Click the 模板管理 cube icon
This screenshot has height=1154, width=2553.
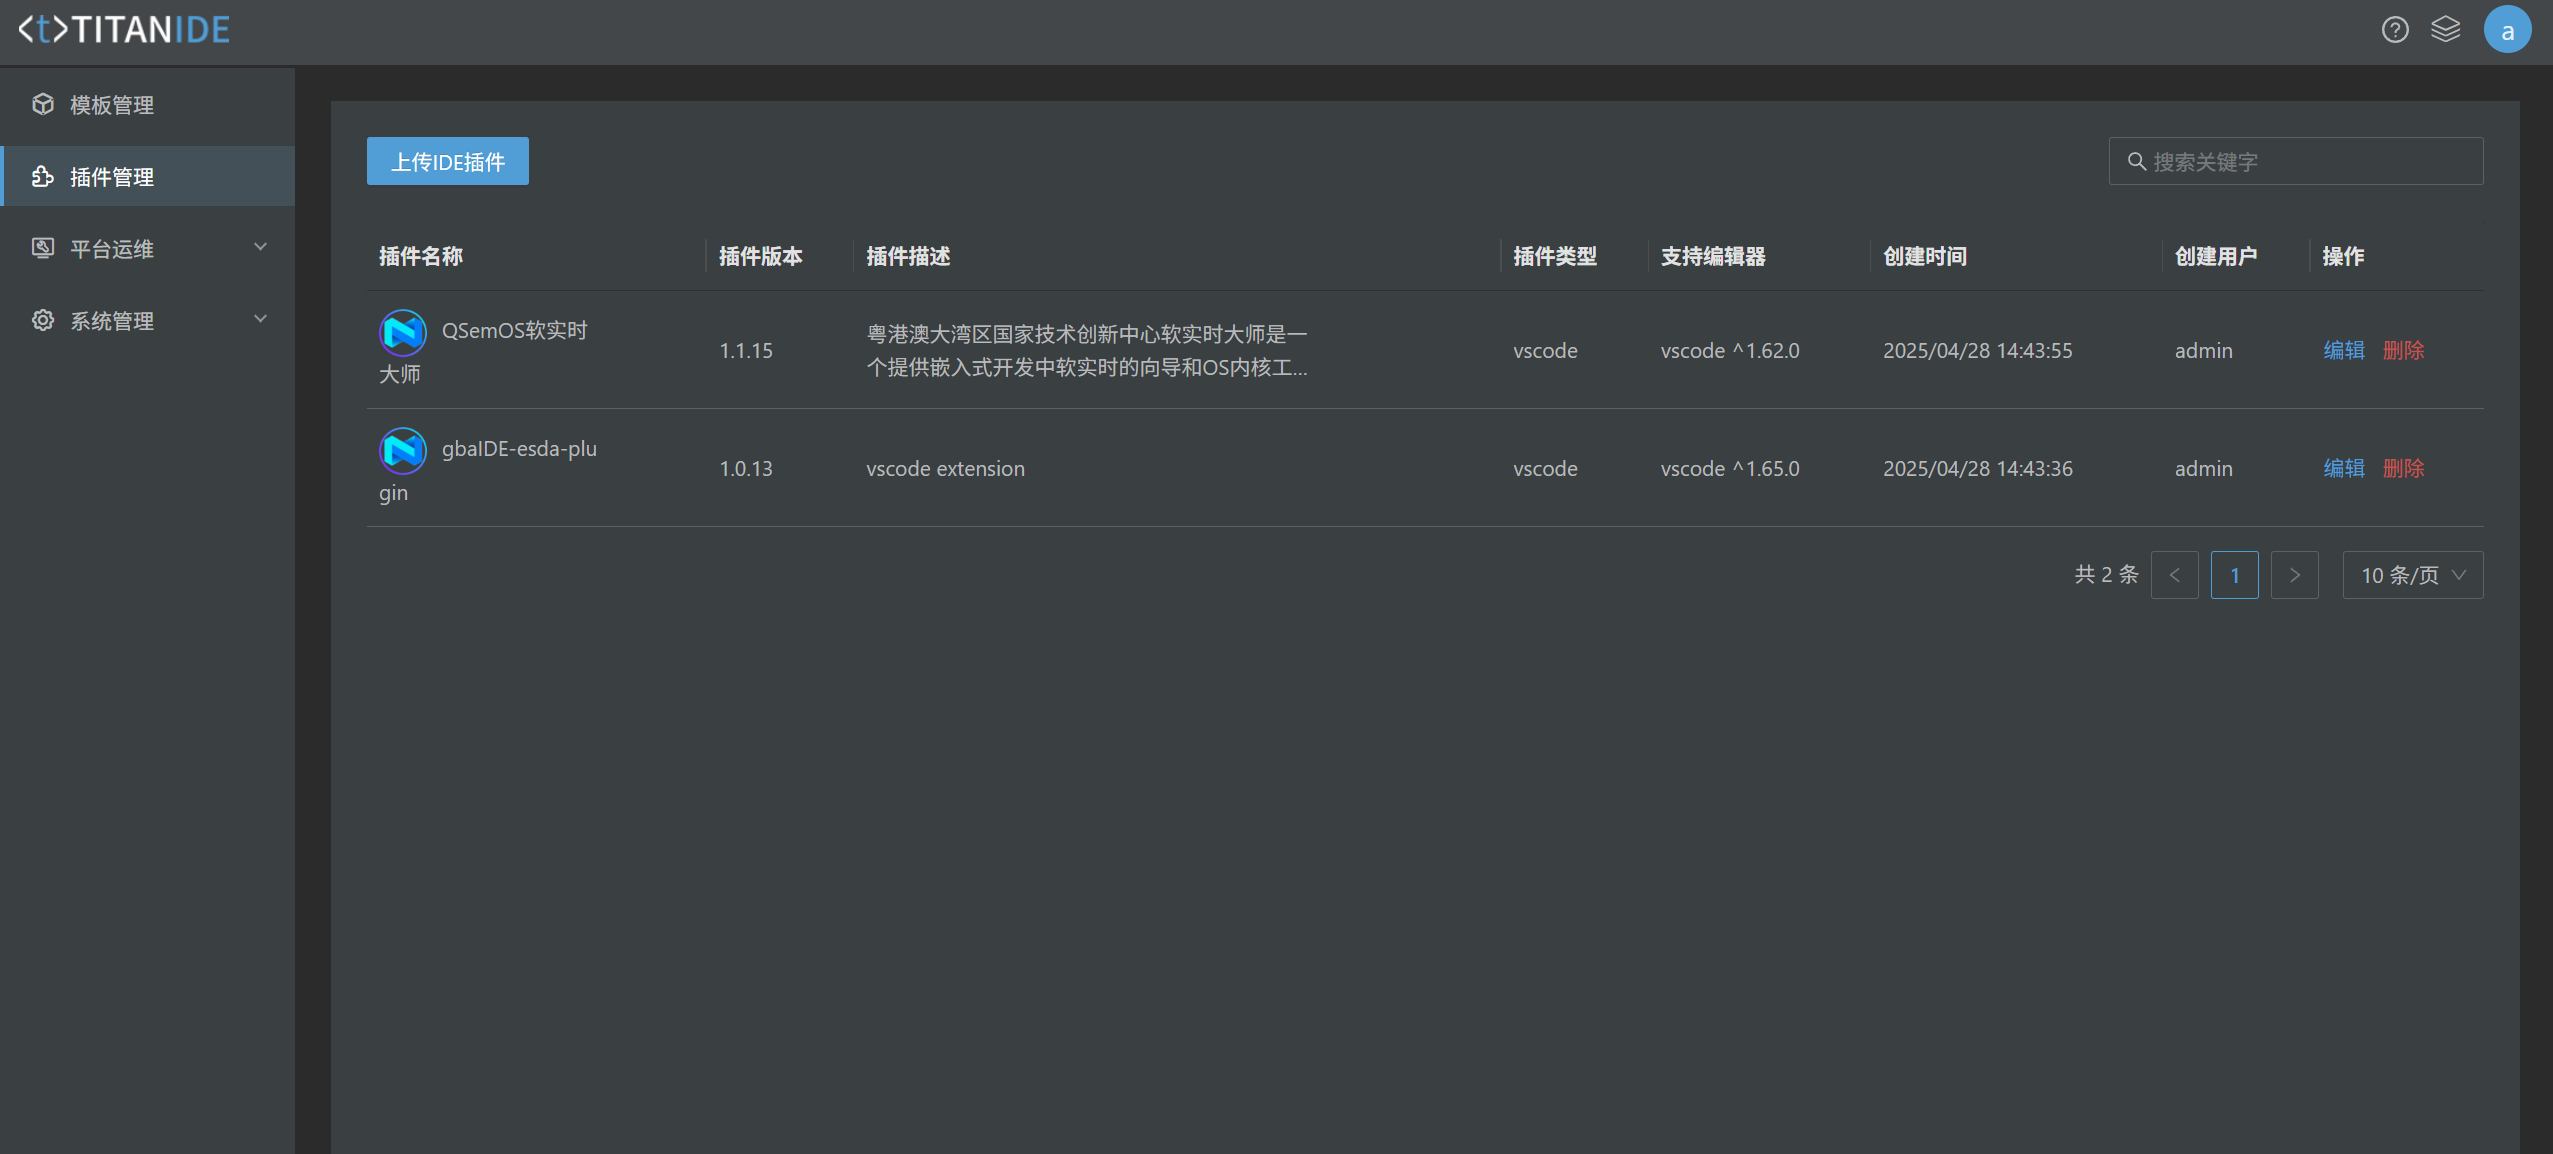[x=43, y=105]
